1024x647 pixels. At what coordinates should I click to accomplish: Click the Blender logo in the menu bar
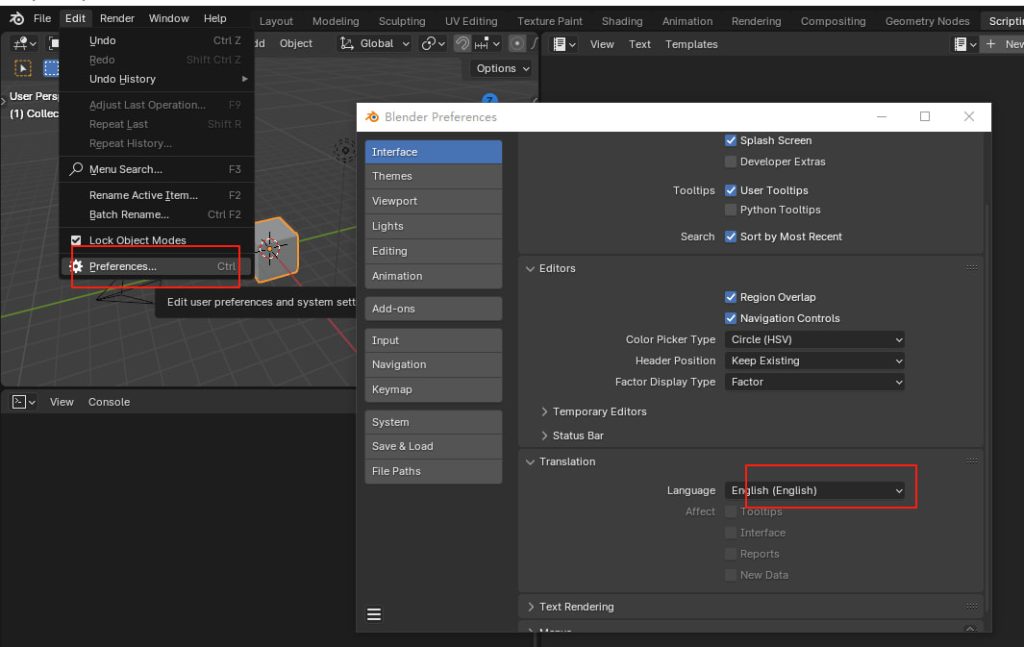coord(17,18)
